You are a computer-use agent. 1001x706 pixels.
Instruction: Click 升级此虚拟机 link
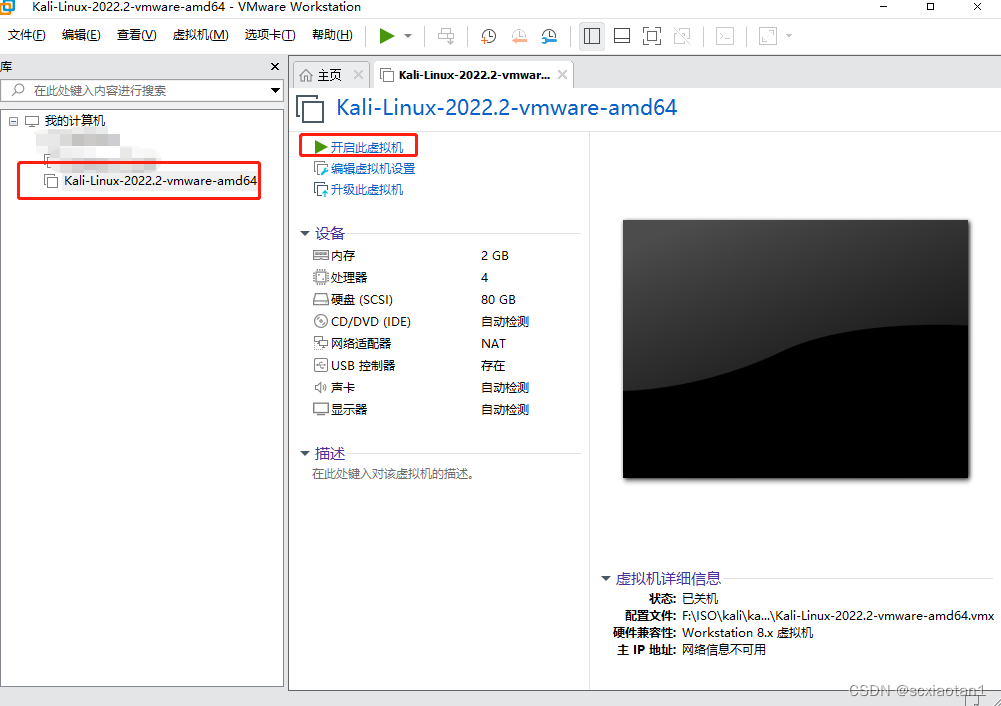[366, 190]
